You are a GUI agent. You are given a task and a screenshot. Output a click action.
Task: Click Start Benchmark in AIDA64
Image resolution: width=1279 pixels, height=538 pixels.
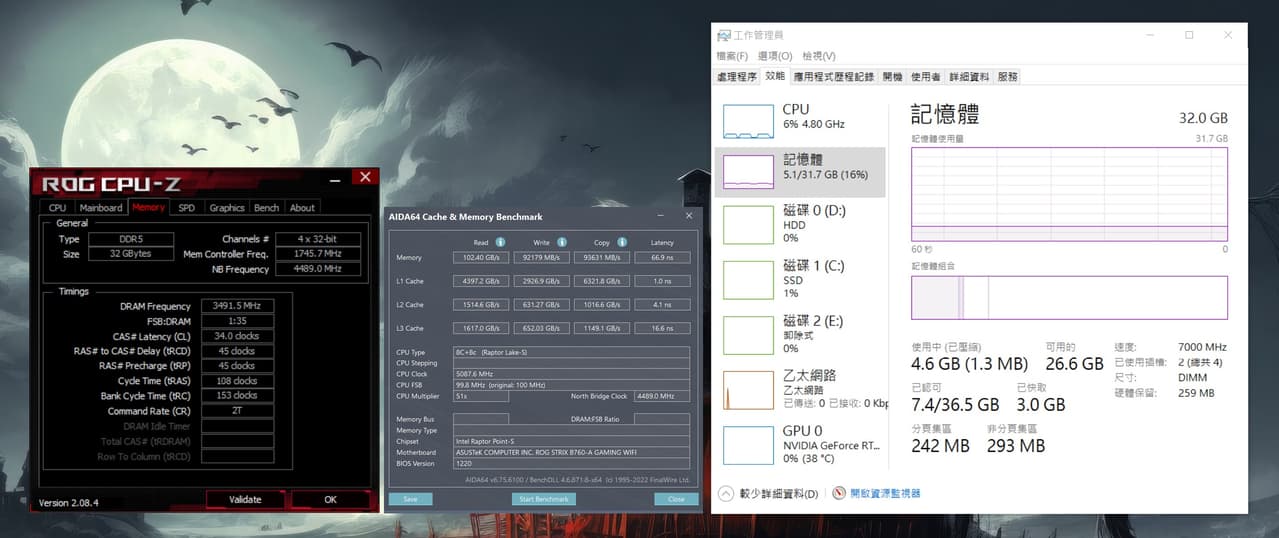(x=544, y=499)
